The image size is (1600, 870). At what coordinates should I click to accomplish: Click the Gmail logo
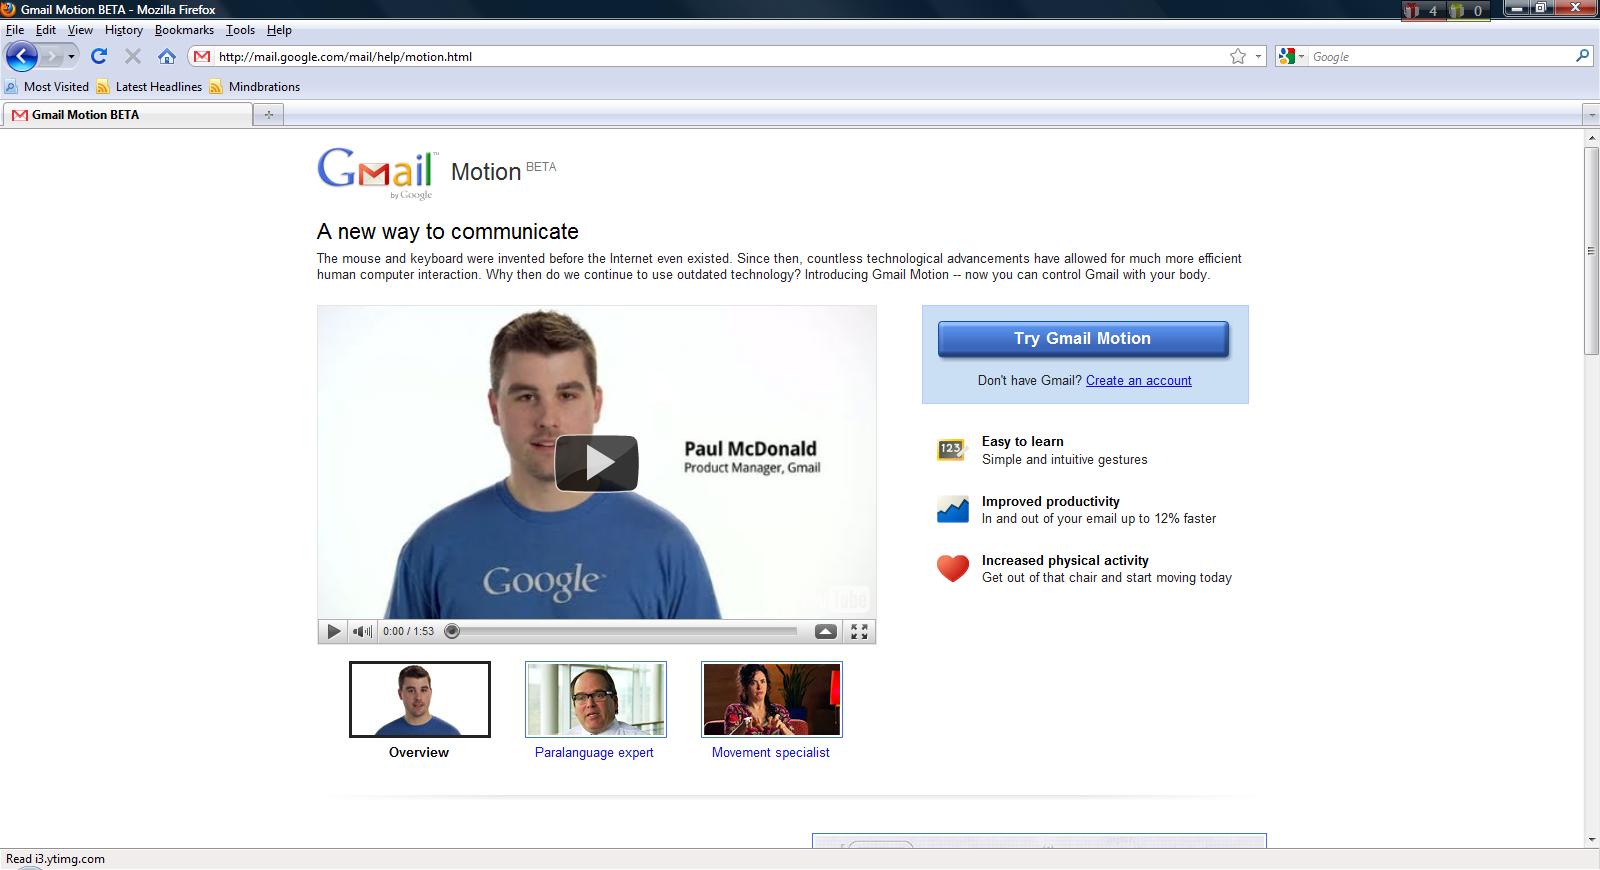[x=378, y=174]
